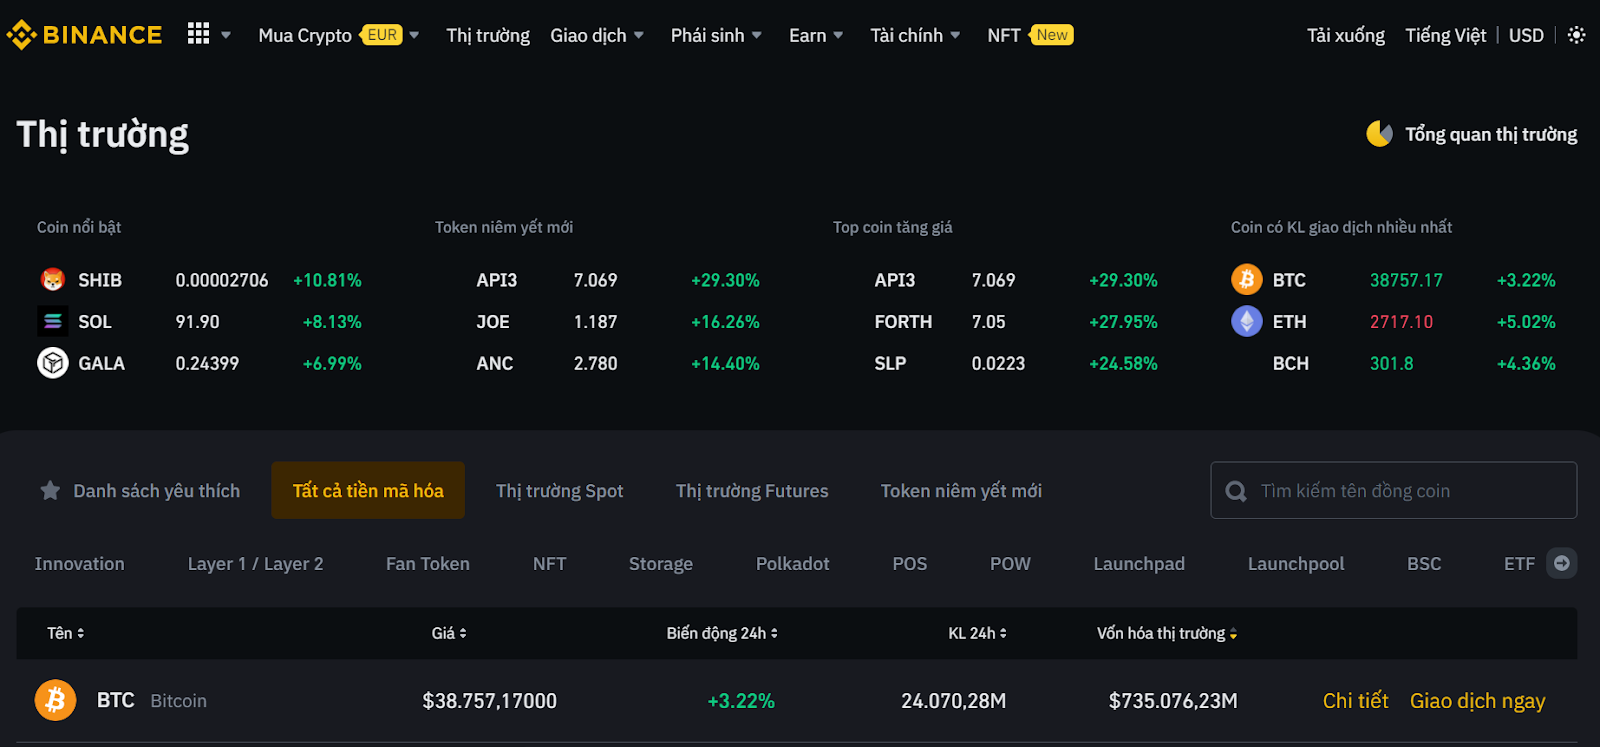
Task: Click the GALA coin icon
Action: tap(53, 363)
